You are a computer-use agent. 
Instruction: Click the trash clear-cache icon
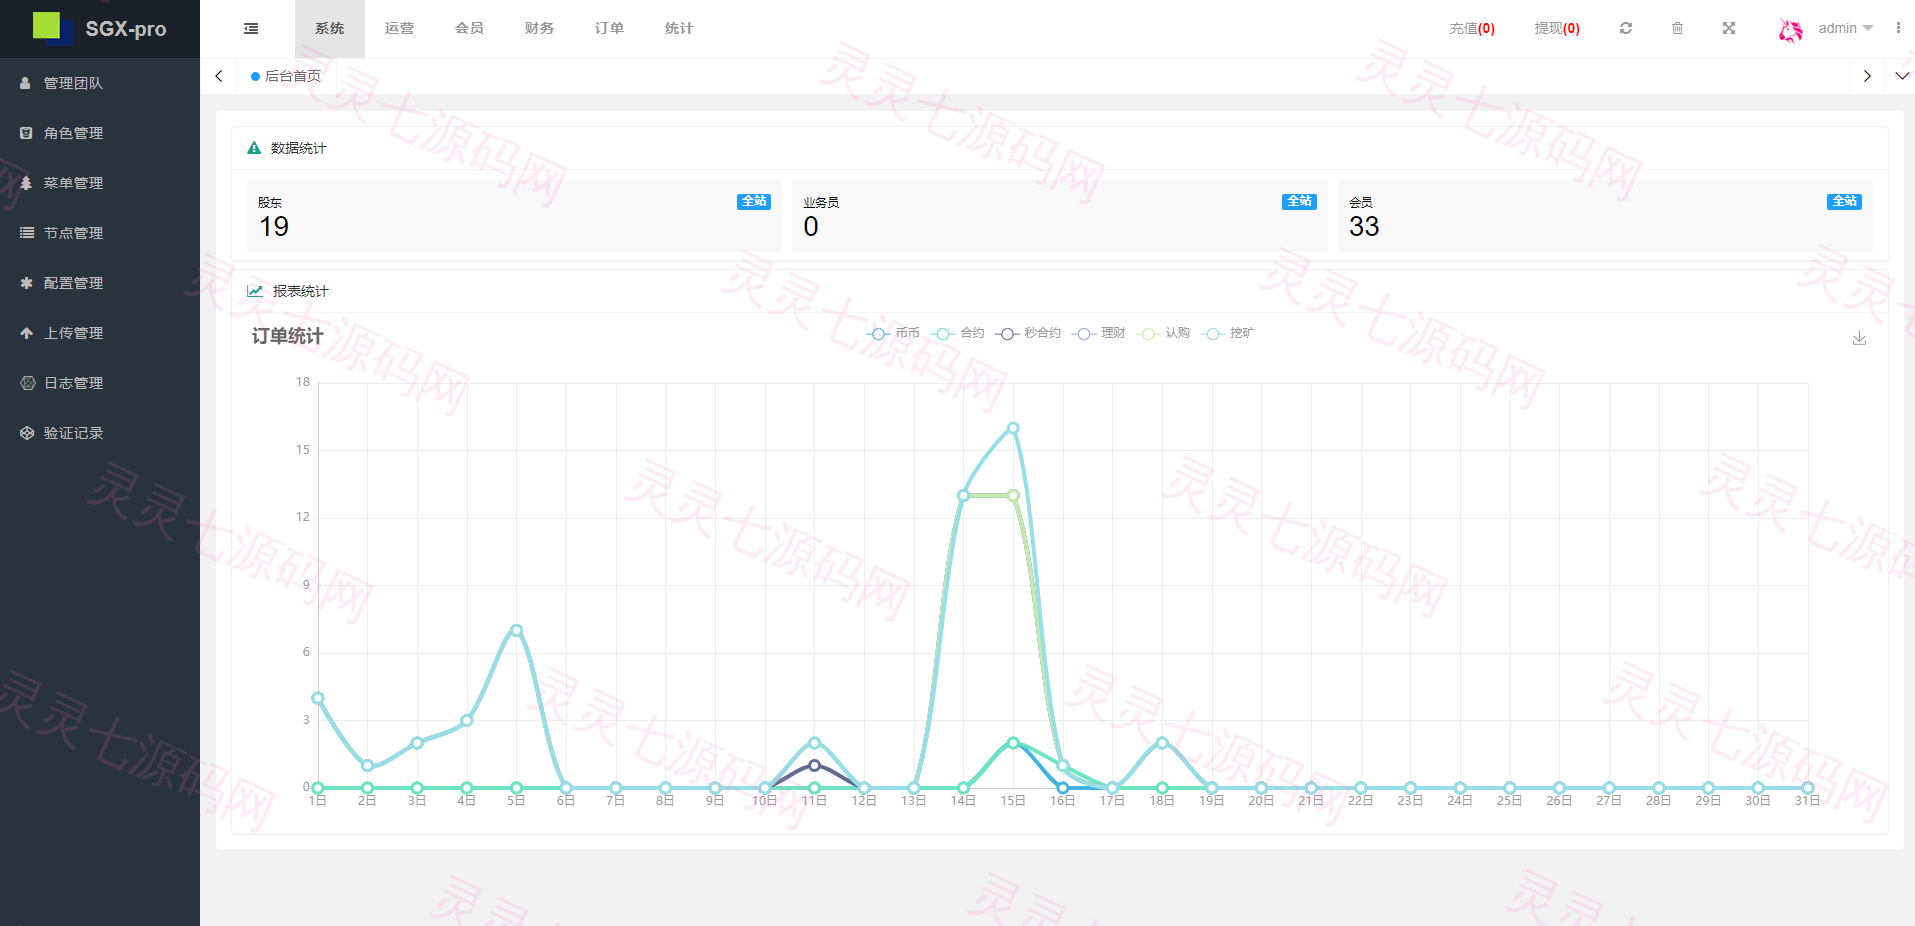[1677, 28]
